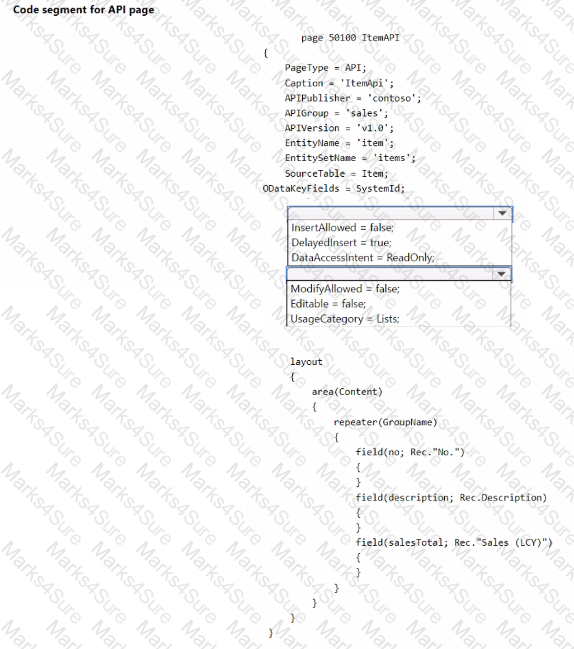Click the field(salesTotal) code line
574x649 pixels.
click(454, 542)
